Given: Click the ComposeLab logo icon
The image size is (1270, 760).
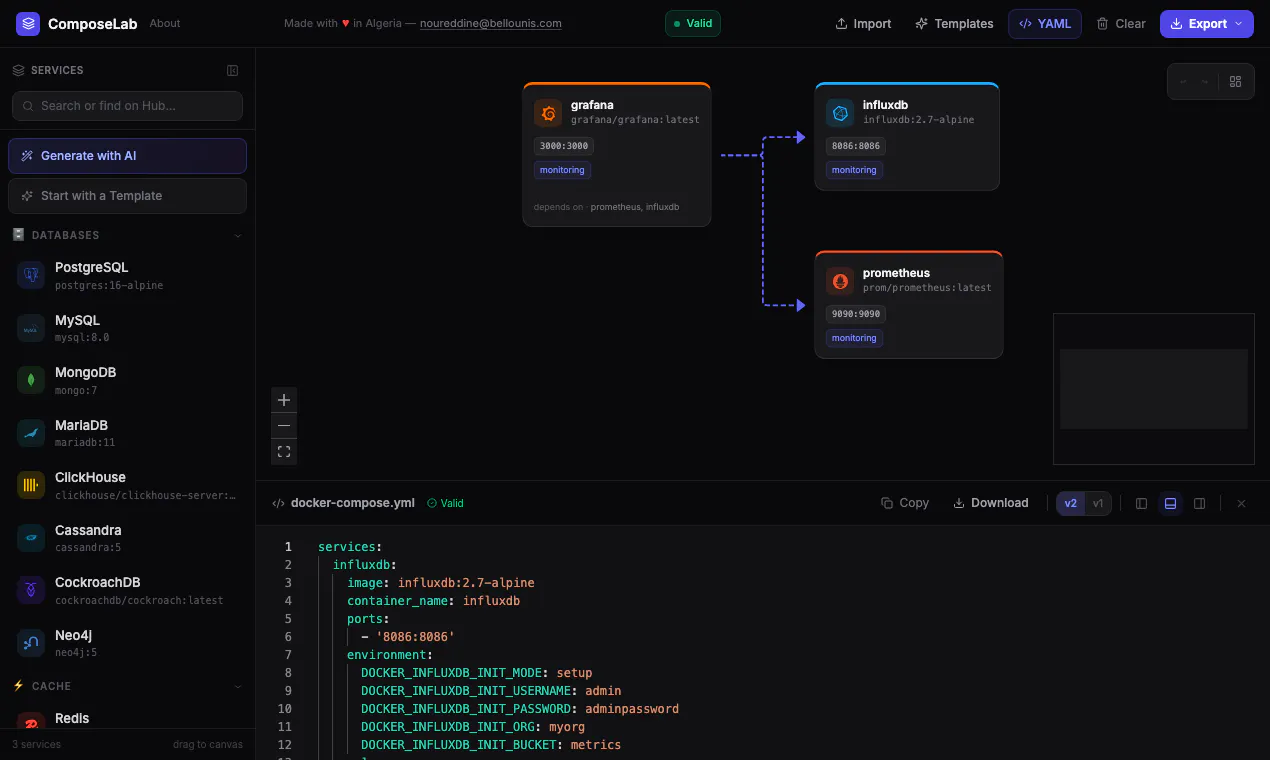Looking at the screenshot, I should [28, 23].
